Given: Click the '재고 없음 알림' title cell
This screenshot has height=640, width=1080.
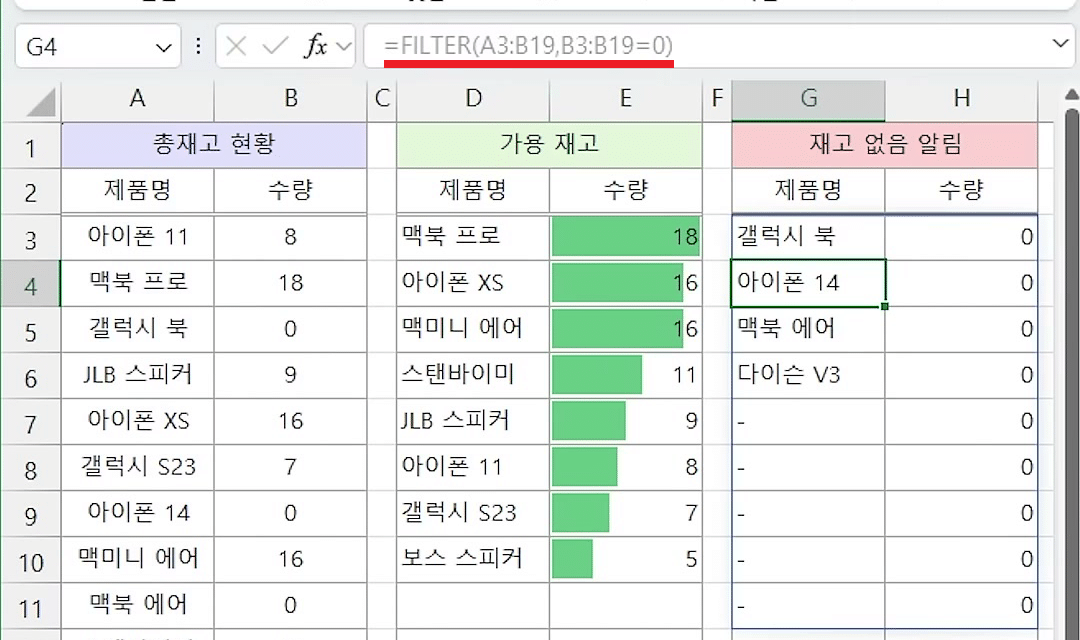Looking at the screenshot, I should [x=885, y=145].
